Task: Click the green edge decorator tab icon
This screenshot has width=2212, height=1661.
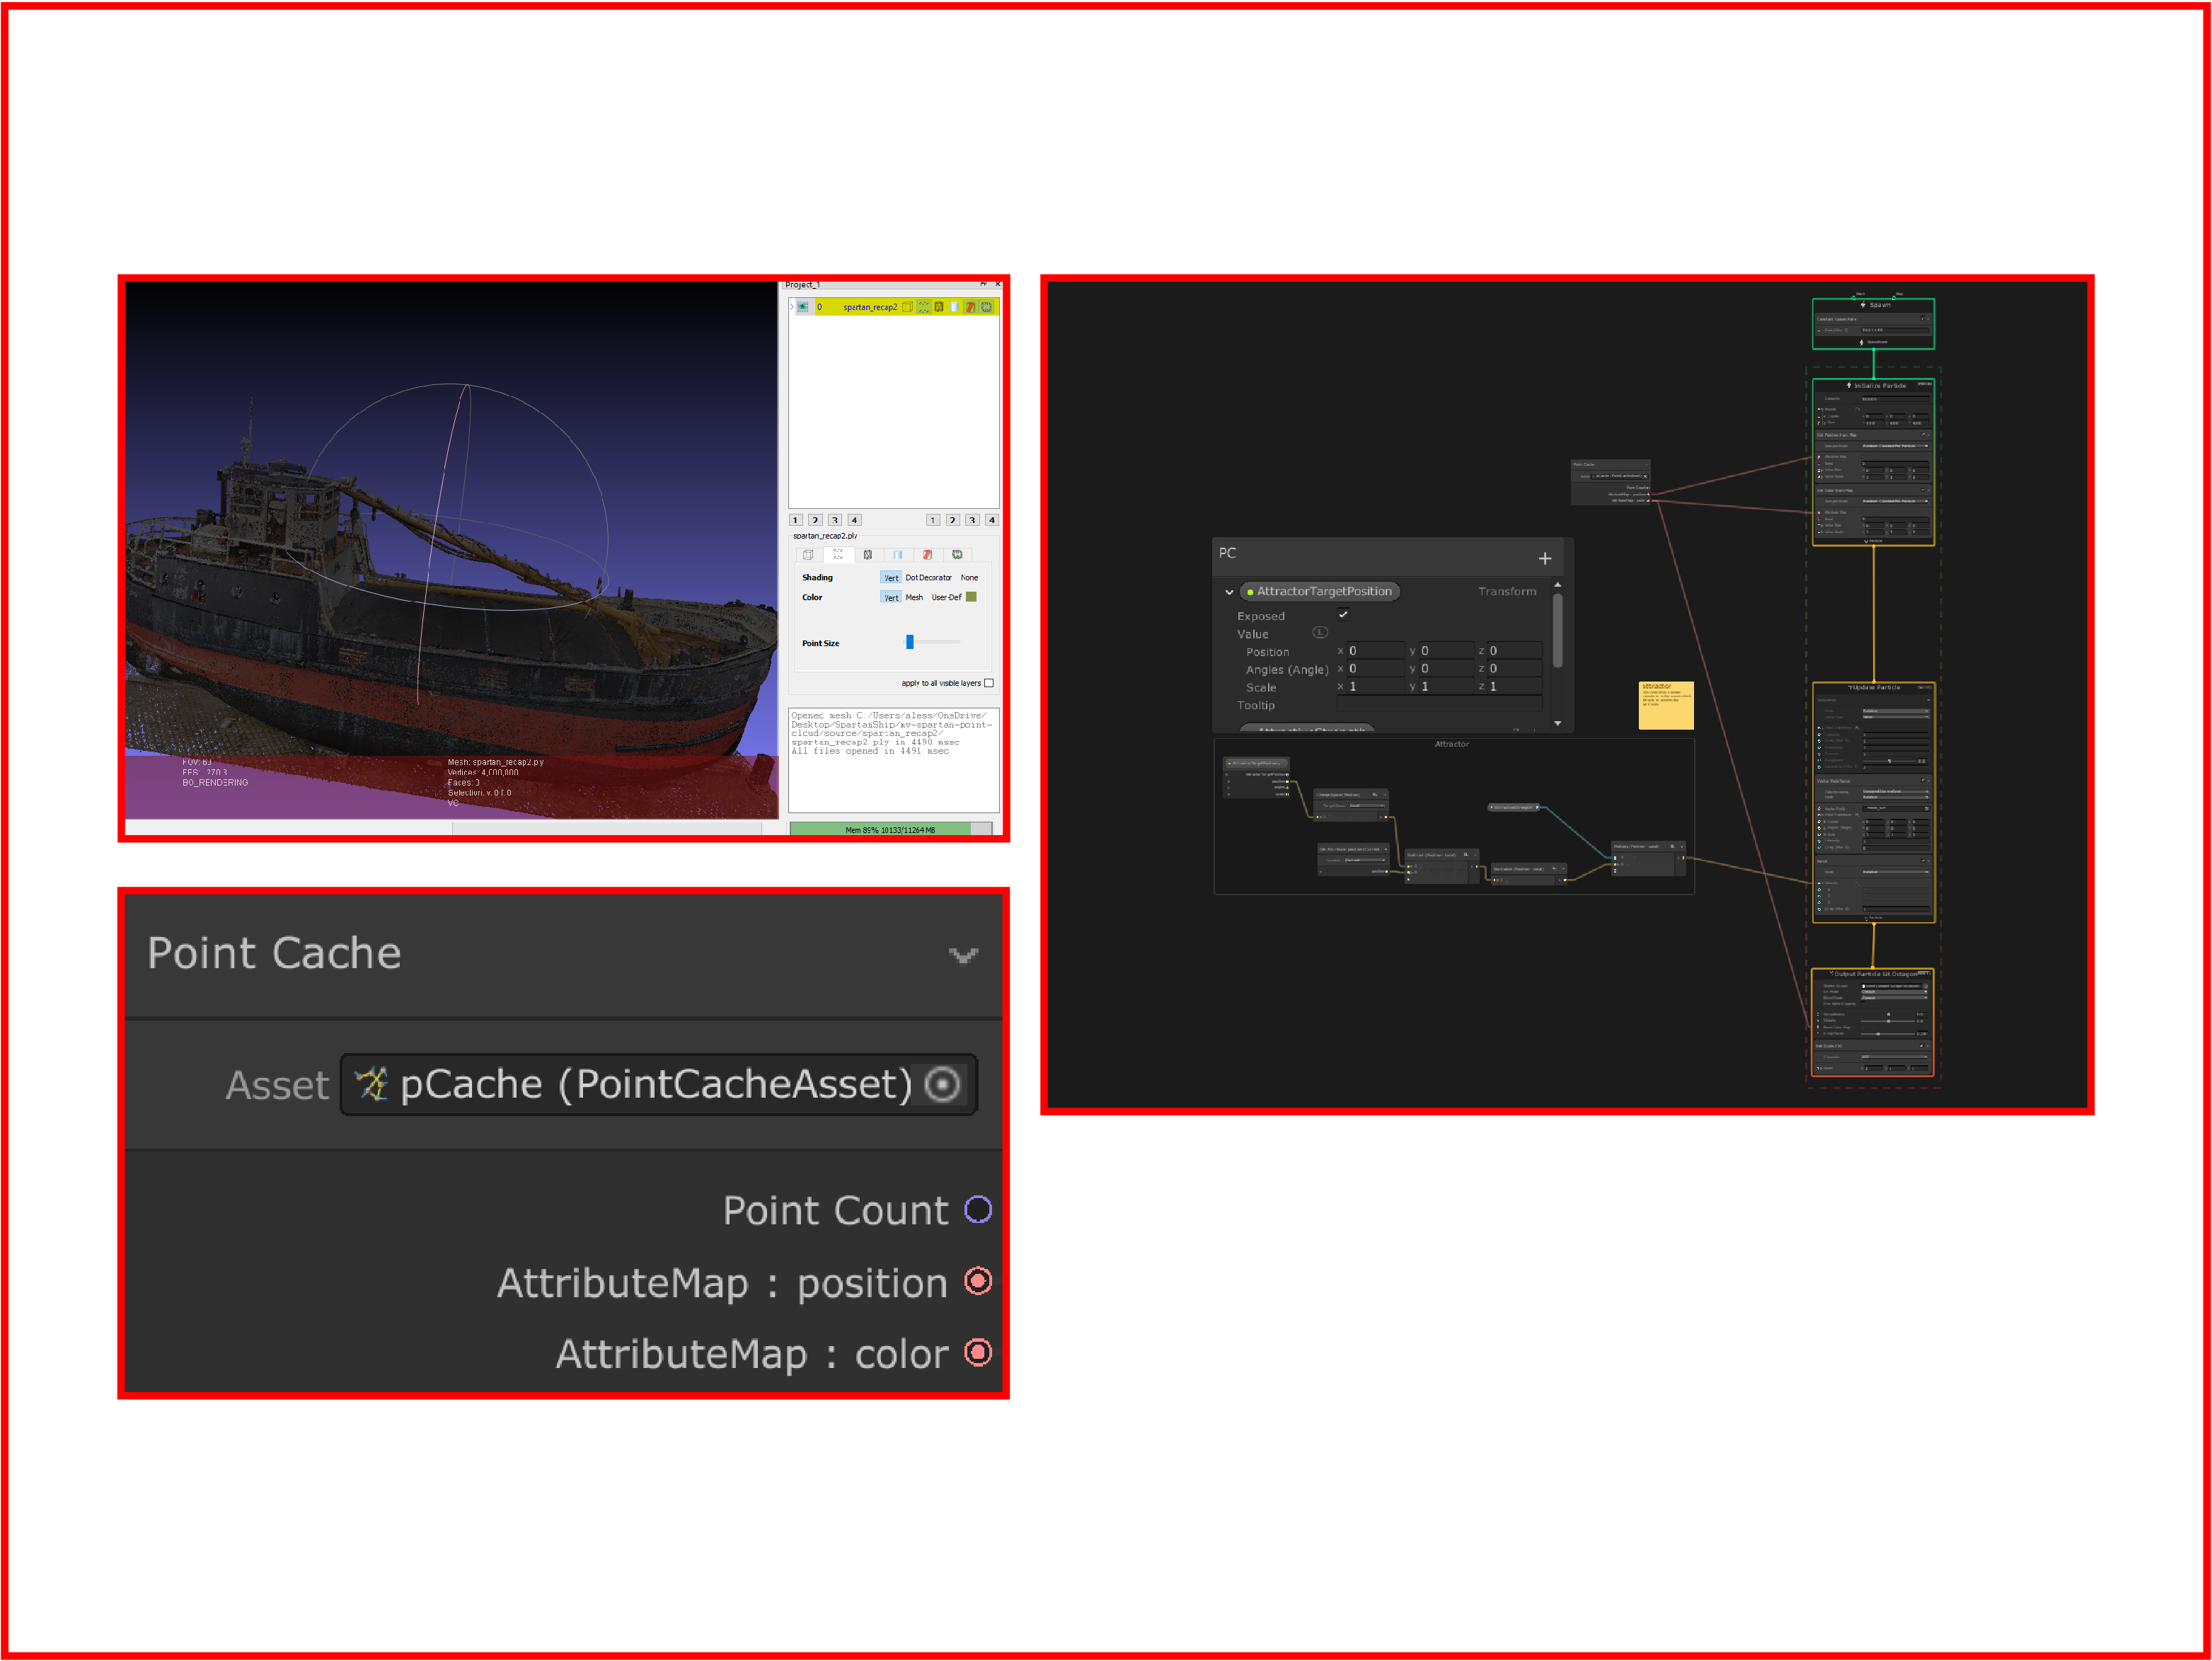Action: pyautogui.click(x=958, y=554)
